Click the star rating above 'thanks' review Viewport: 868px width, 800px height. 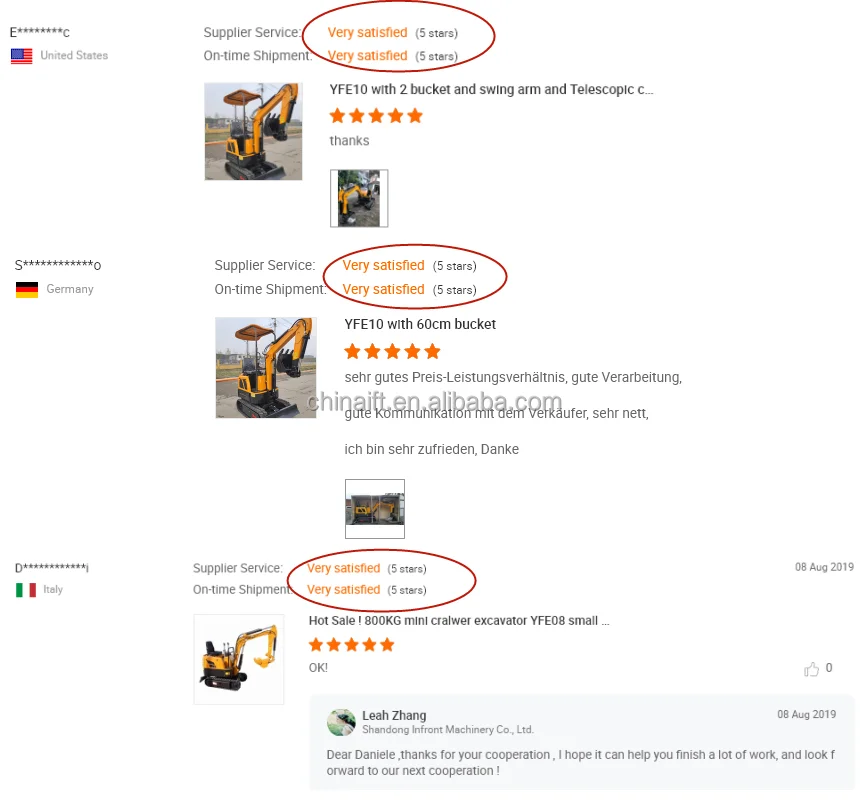(x=376, y=116)
